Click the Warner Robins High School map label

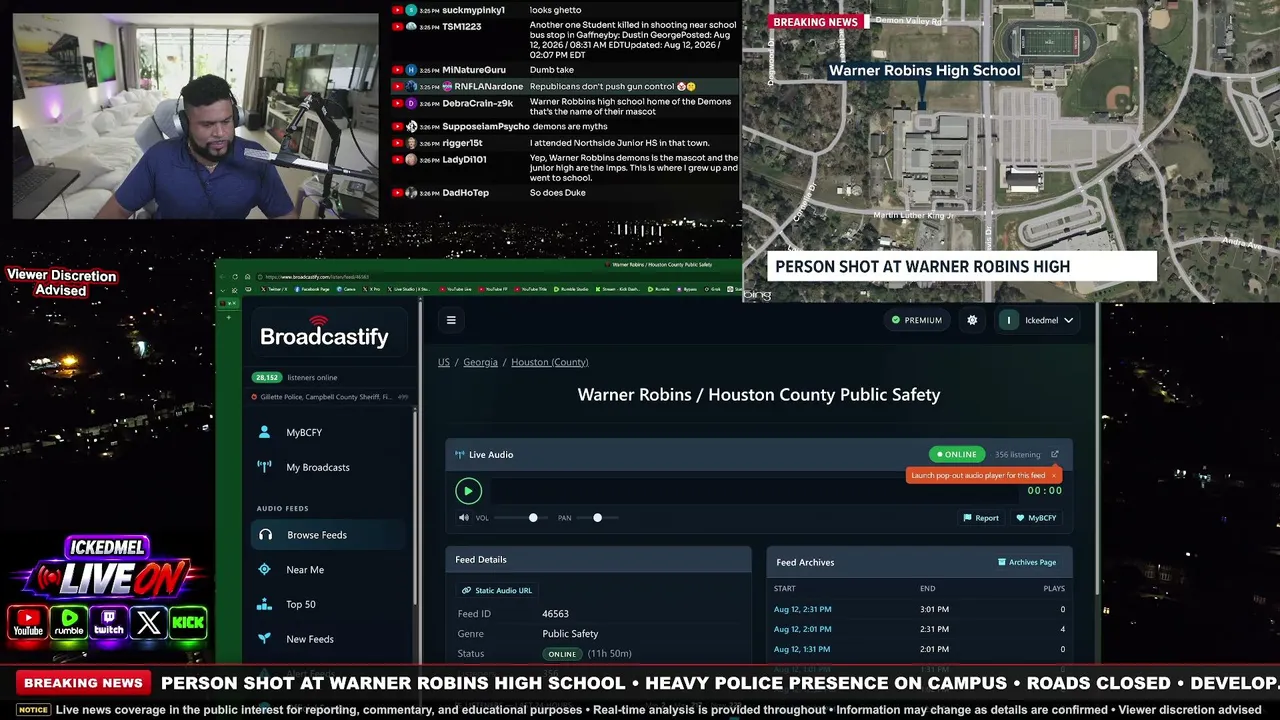click(925, 70)
